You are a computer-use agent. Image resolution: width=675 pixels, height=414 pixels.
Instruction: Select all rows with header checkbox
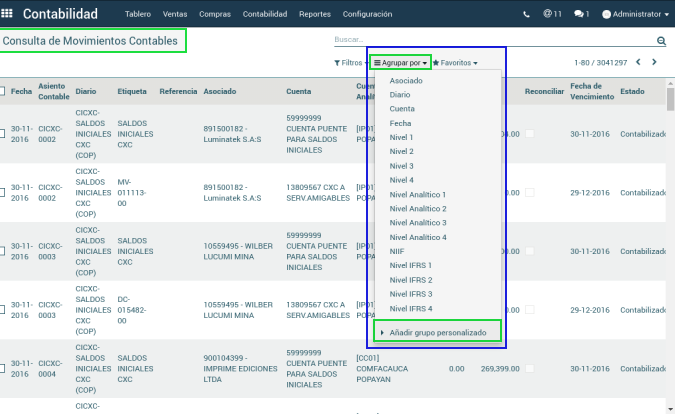coord(3,91)
